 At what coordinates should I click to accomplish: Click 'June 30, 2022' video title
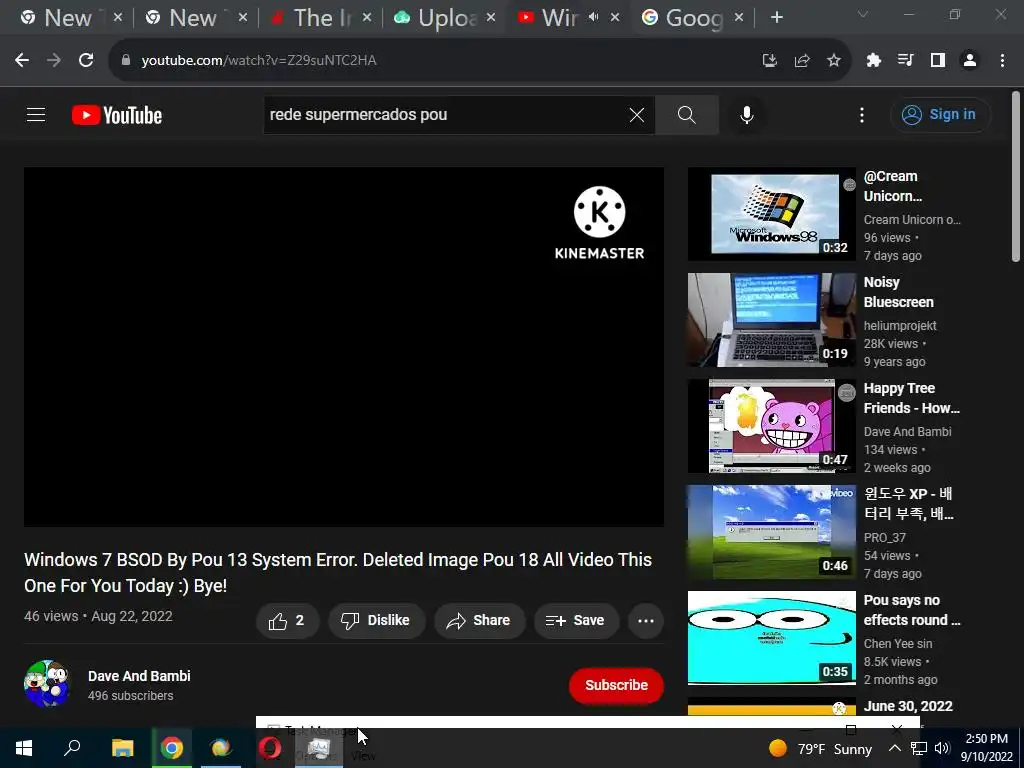[x=908, y=706]
